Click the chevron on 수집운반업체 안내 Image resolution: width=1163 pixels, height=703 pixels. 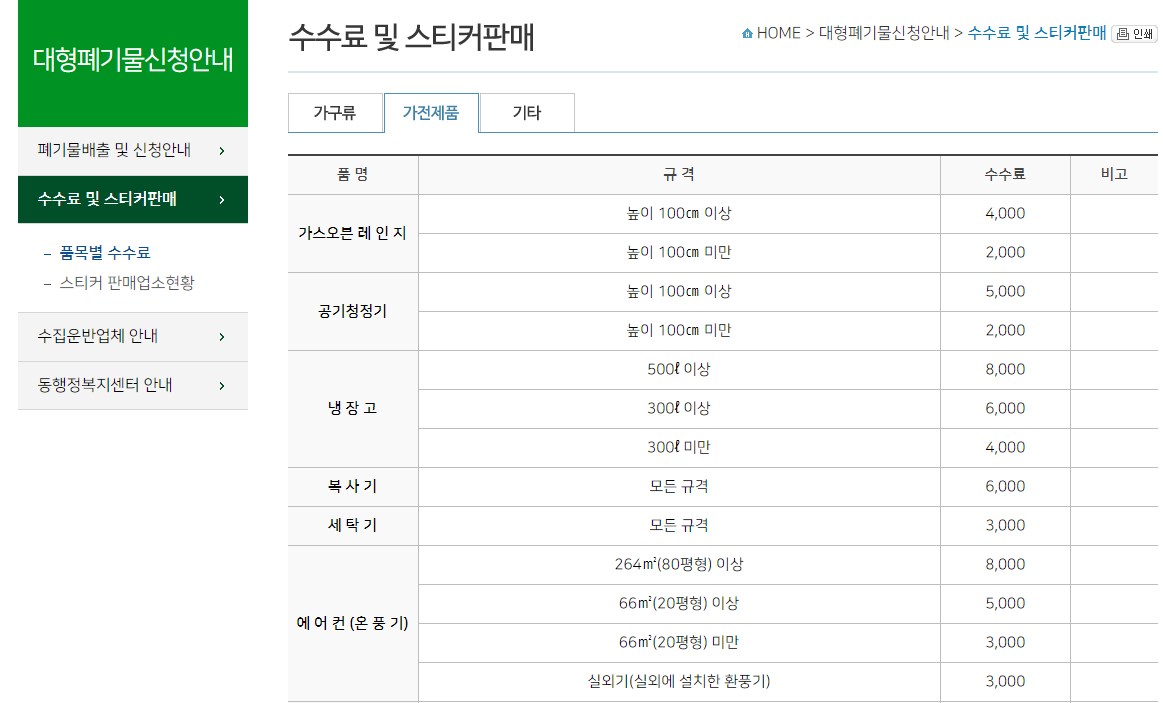pos(222,337)
